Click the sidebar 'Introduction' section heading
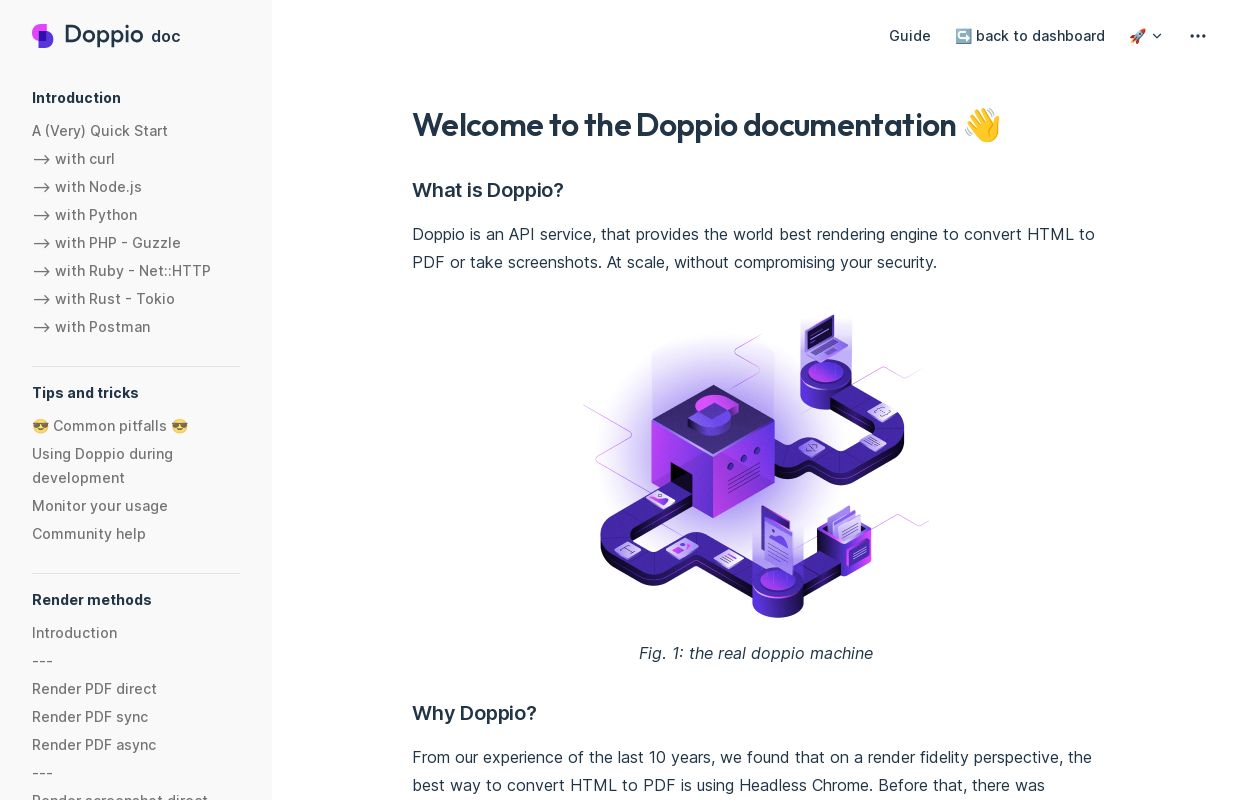The image size is (1240, 800). coord(76,98)
